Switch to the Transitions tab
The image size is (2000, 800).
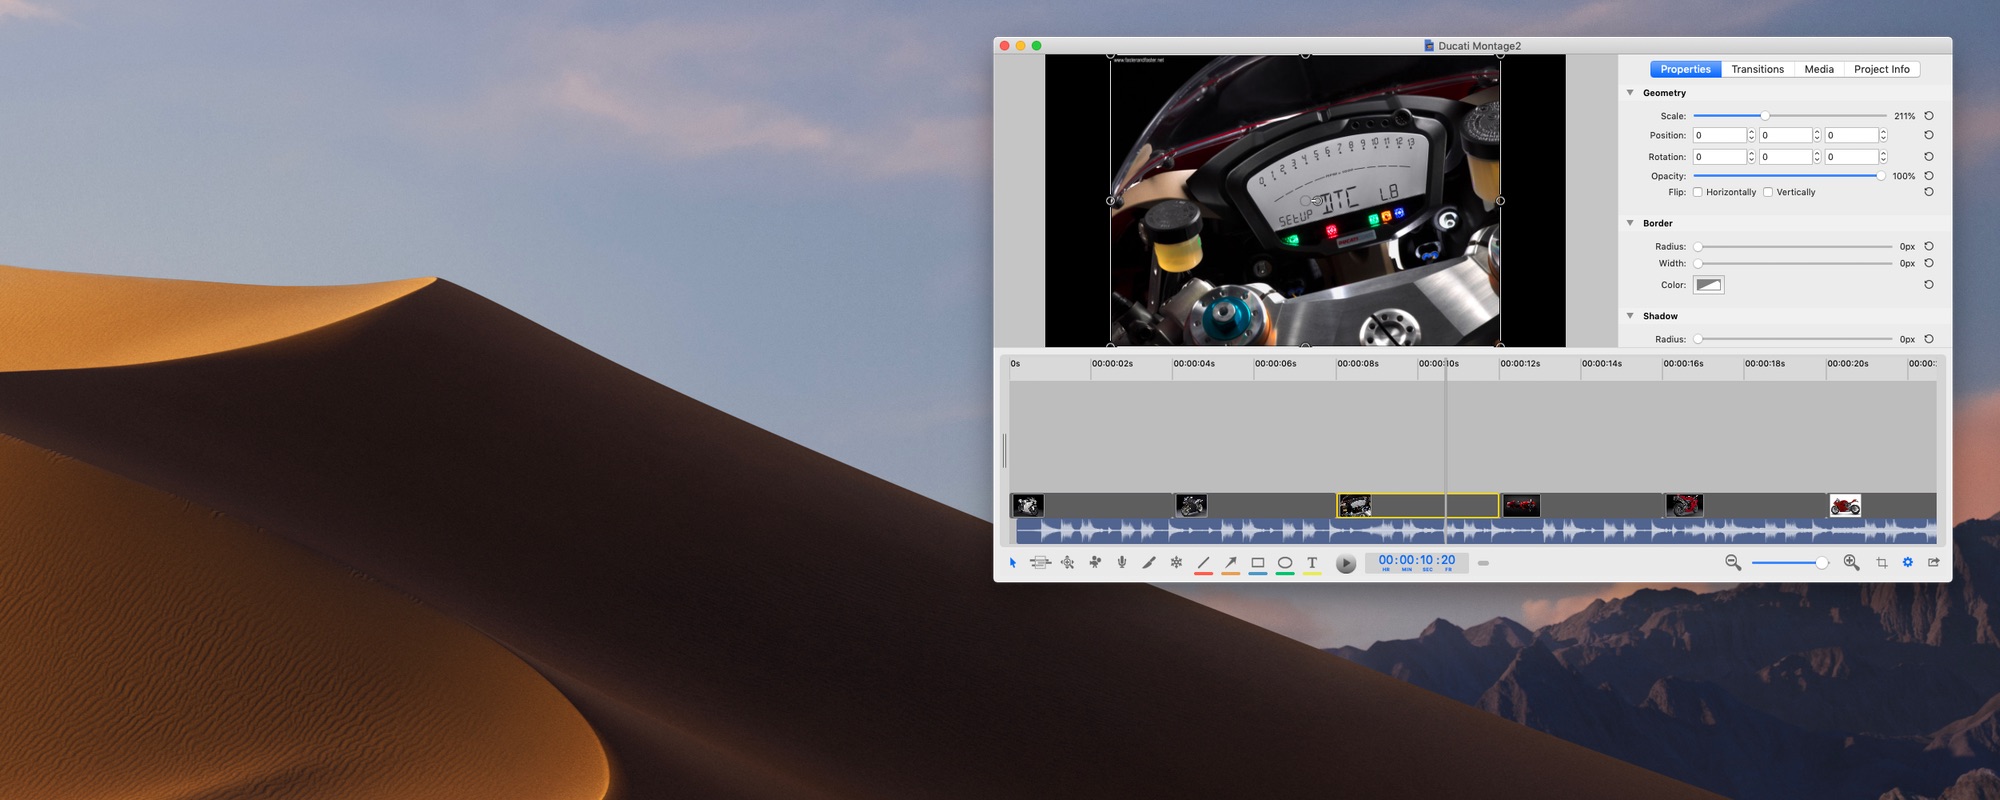[1757, 69]
